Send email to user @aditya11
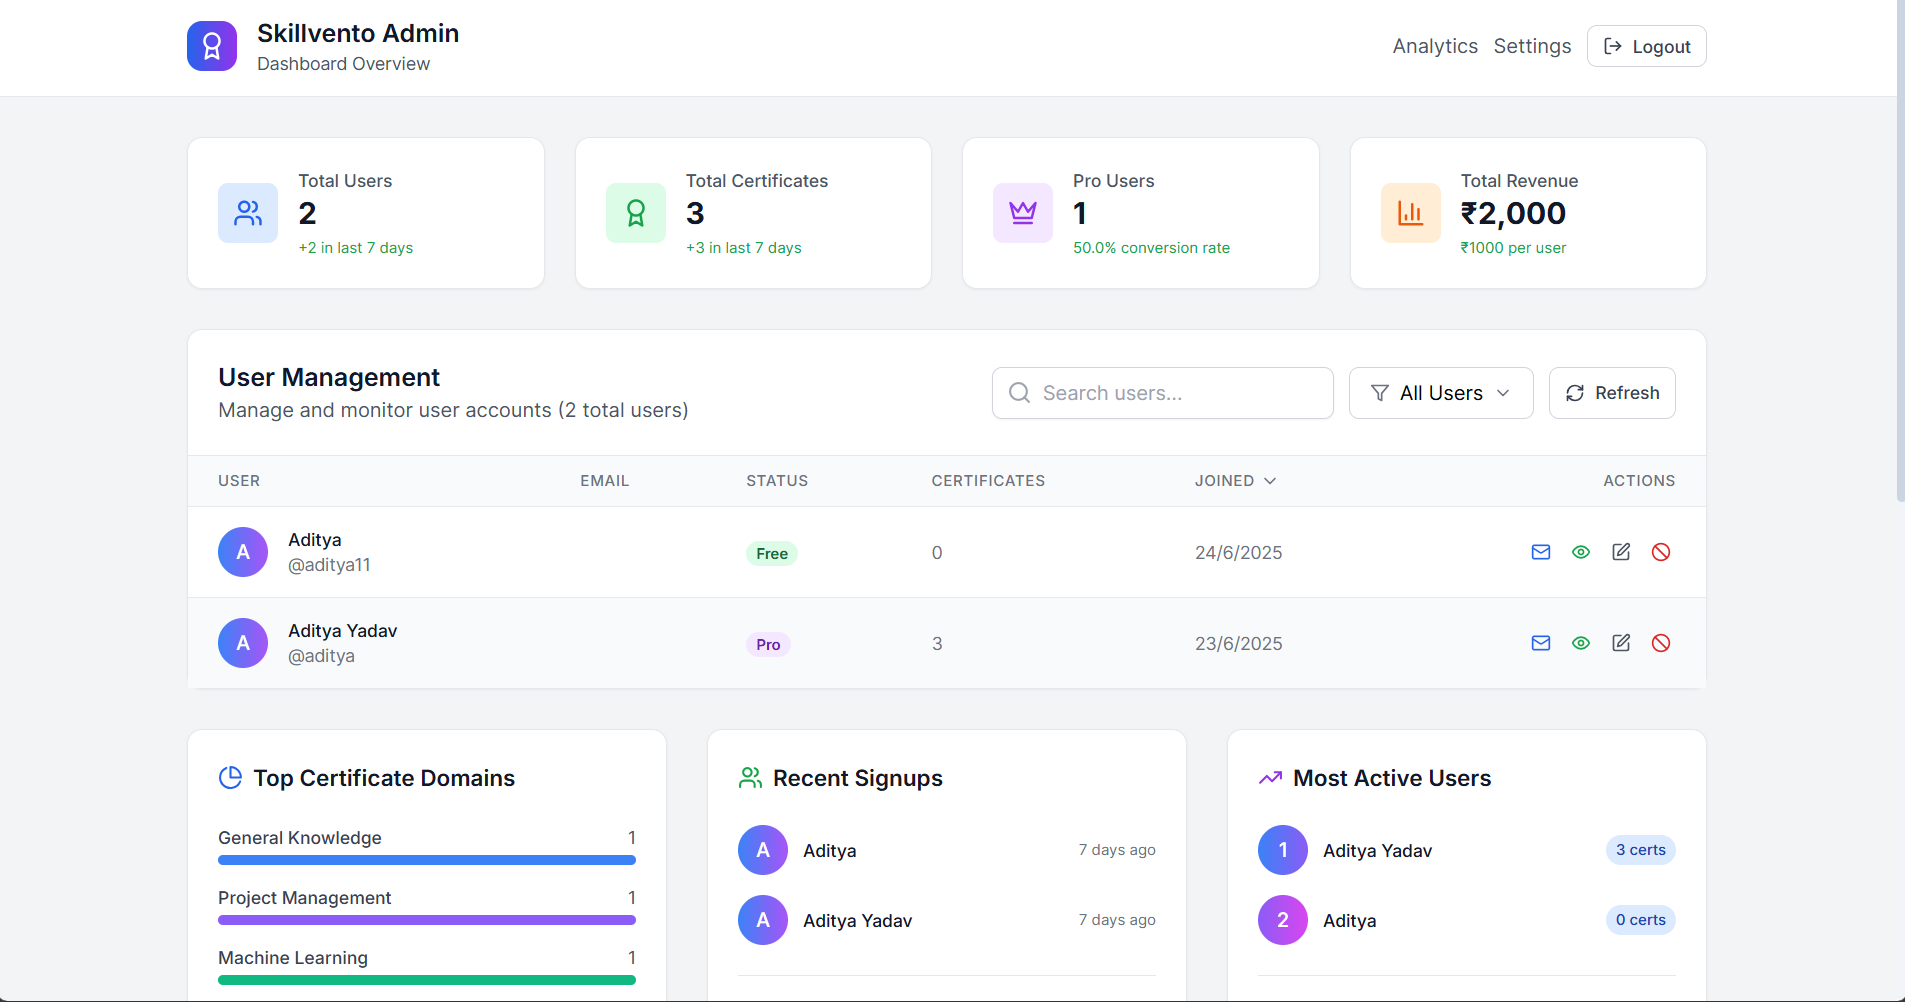 point(1541,552)
